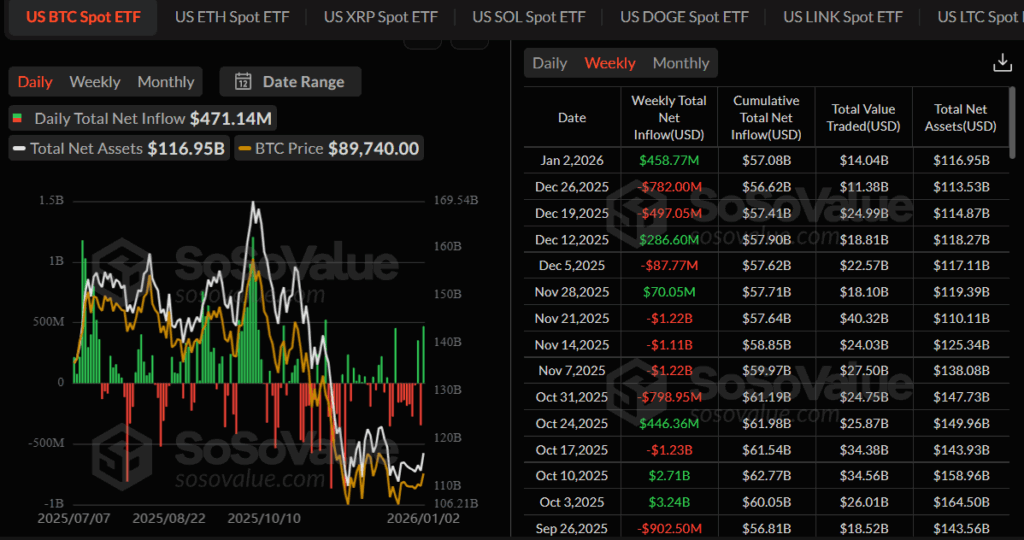Viewport: 1024px width, 540px height.
Task: Click the $286.60M weekly inflow value
Action: [669, 240]
